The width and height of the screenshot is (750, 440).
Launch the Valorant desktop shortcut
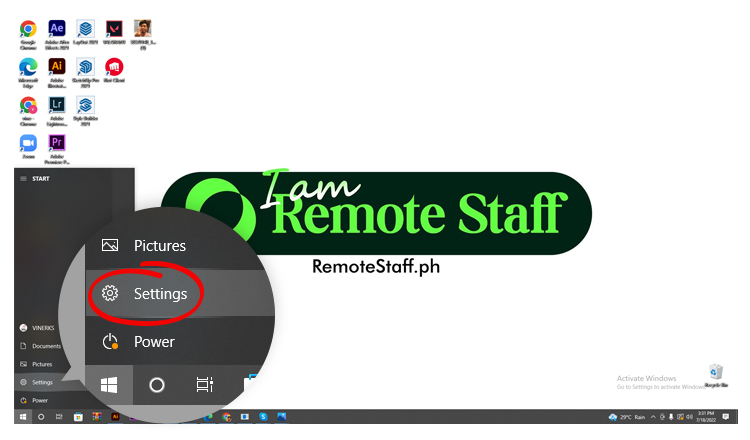(x=114, y=32)
